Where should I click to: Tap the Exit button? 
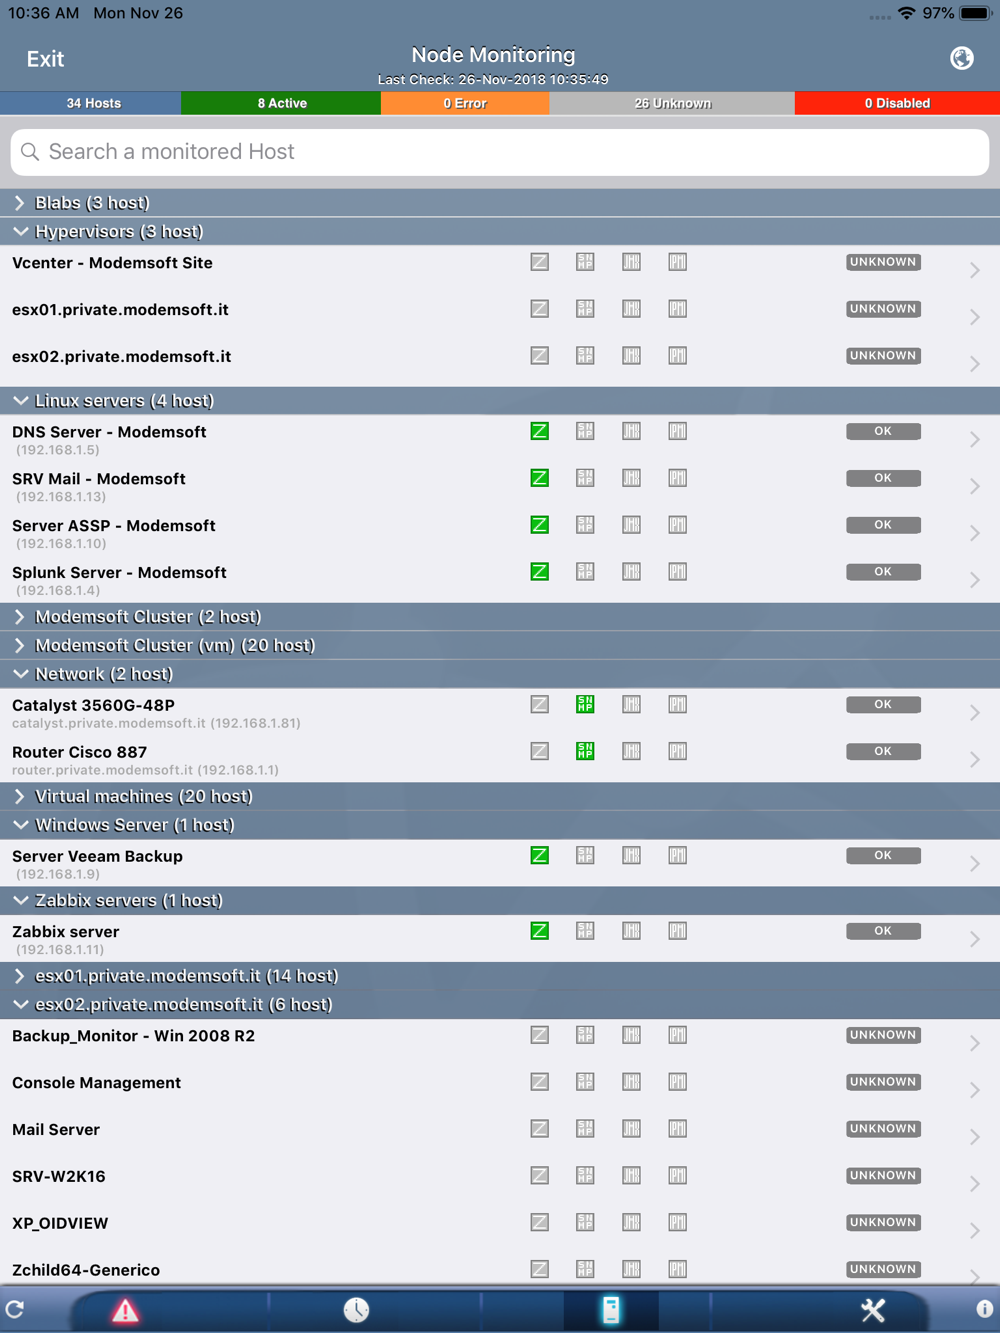(45, 59)
